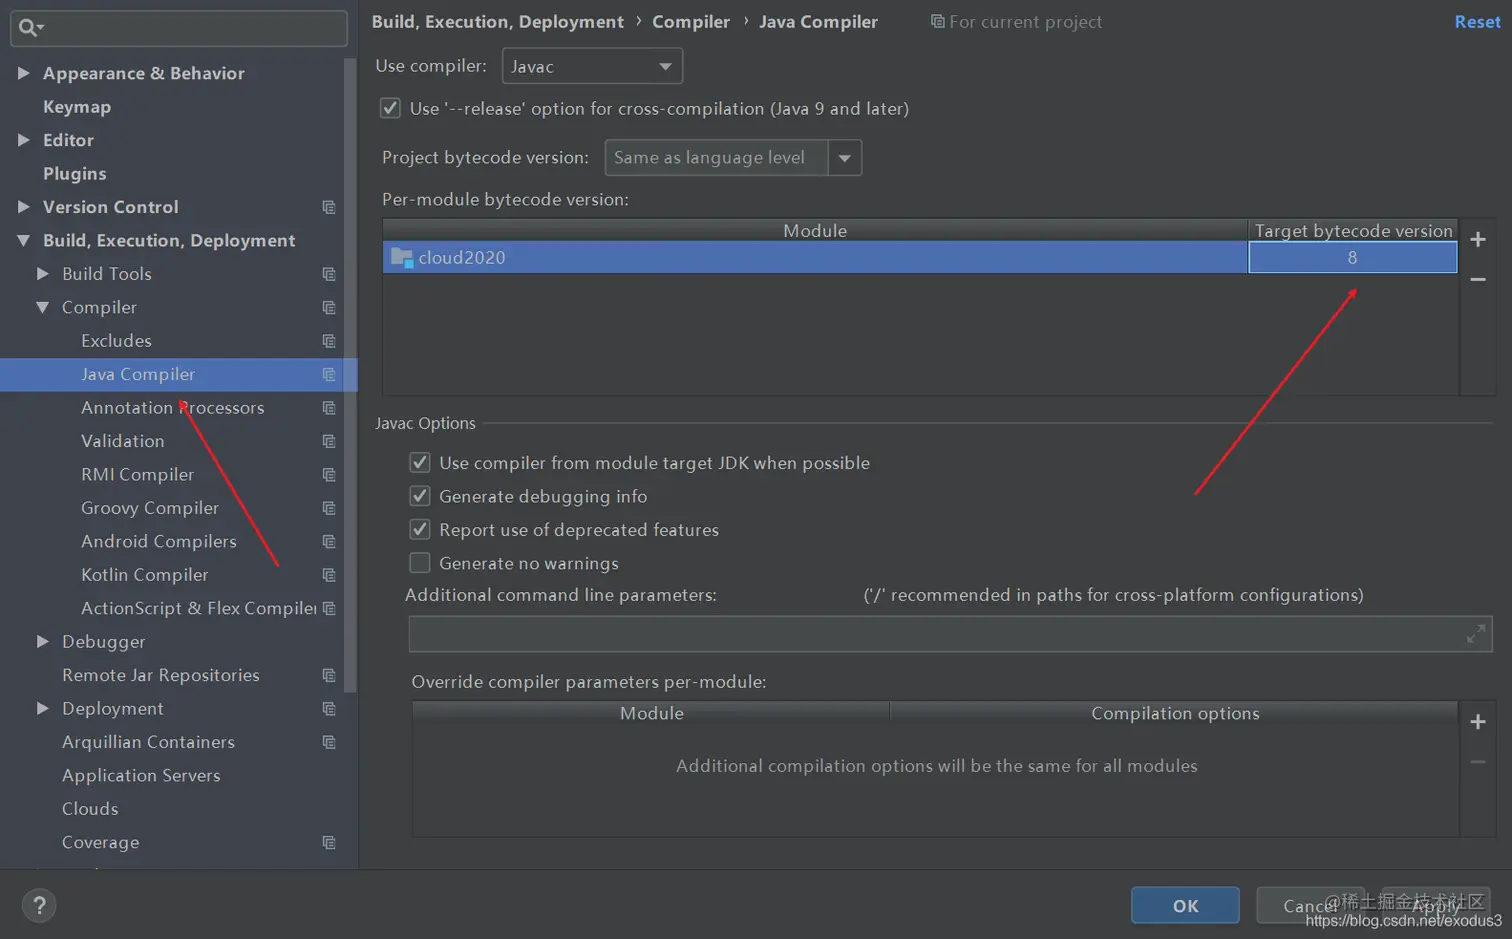1512x939 pixels.
Task: Click 'Target bytecode version' column header
Action: pos(1353,231)
